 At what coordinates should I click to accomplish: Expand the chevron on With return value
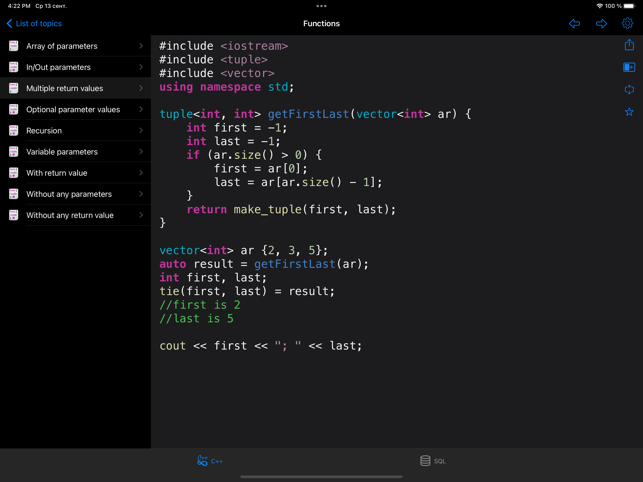[141, 173]
